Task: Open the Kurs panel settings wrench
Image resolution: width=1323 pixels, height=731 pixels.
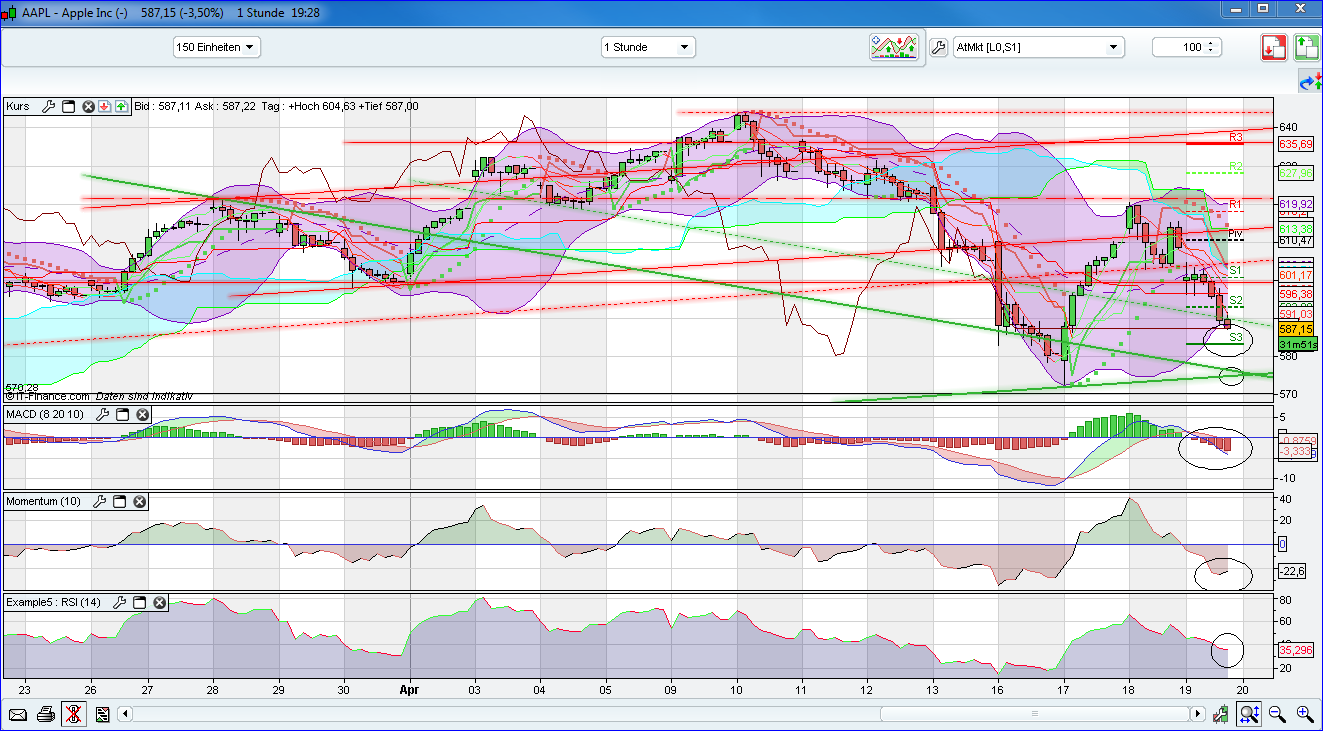Action: [x=48, y=106]
